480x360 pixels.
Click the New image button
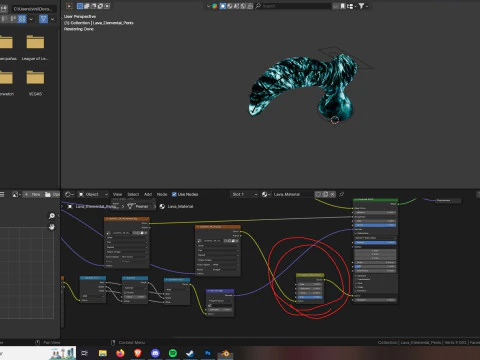(33, 194)
